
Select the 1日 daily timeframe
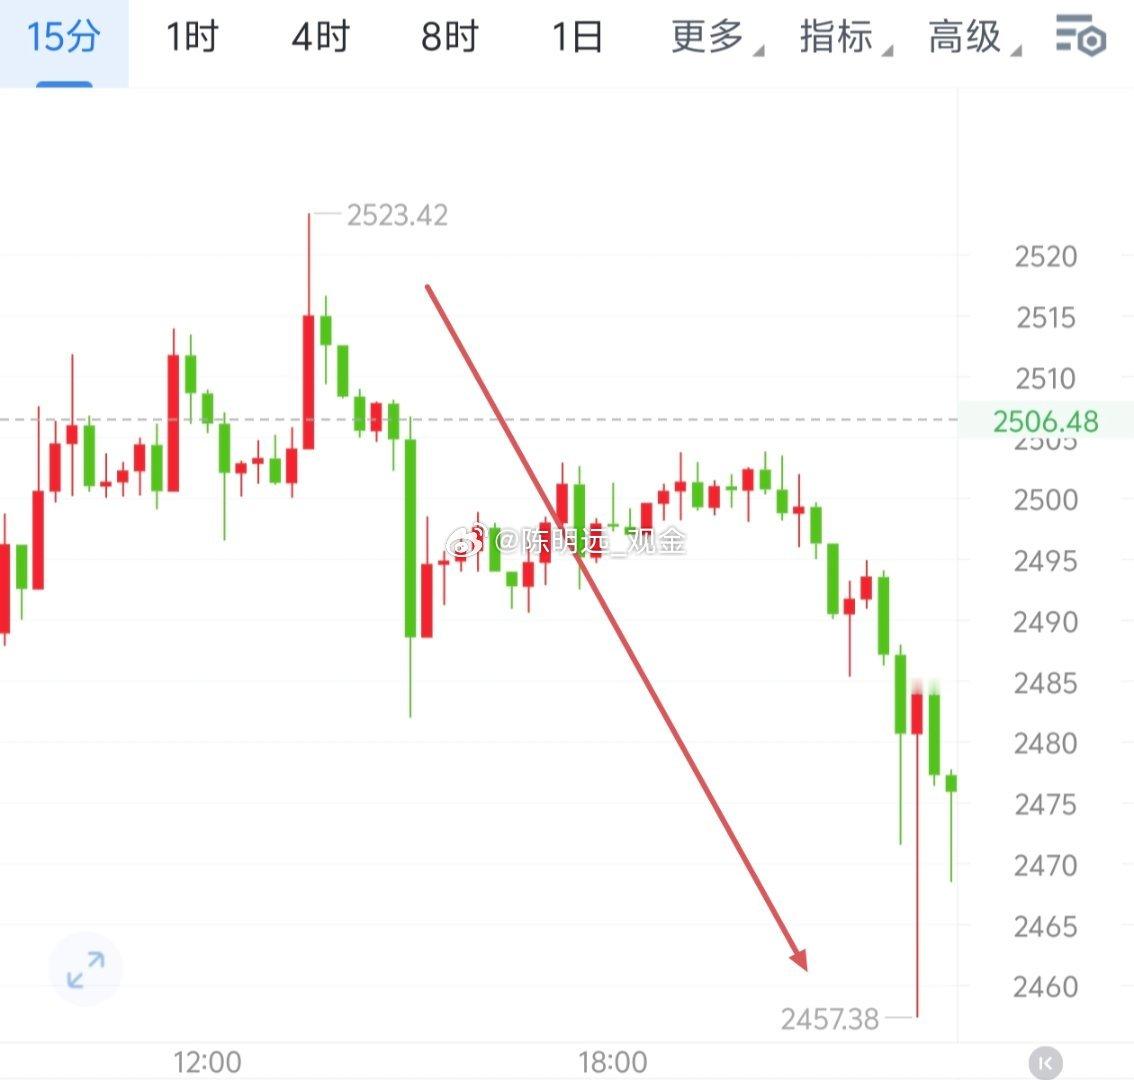tap(577, 37)
